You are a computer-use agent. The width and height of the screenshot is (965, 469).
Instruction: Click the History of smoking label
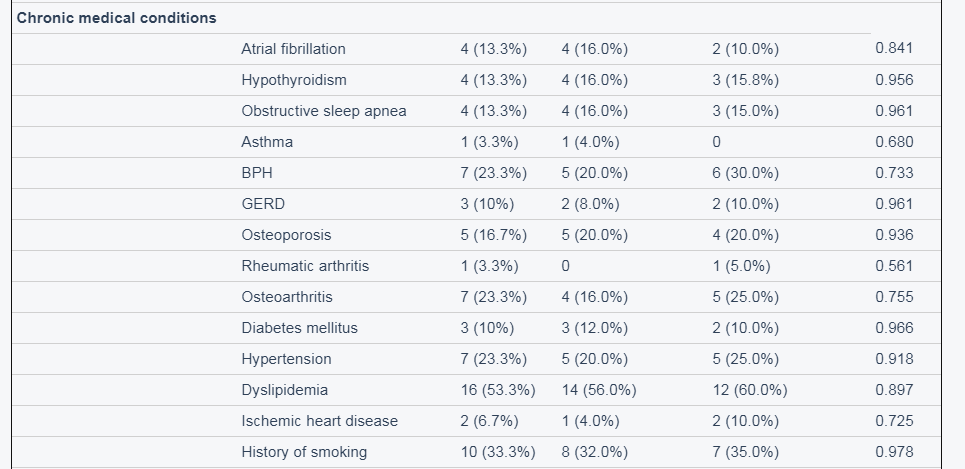[x=304, y=452]
